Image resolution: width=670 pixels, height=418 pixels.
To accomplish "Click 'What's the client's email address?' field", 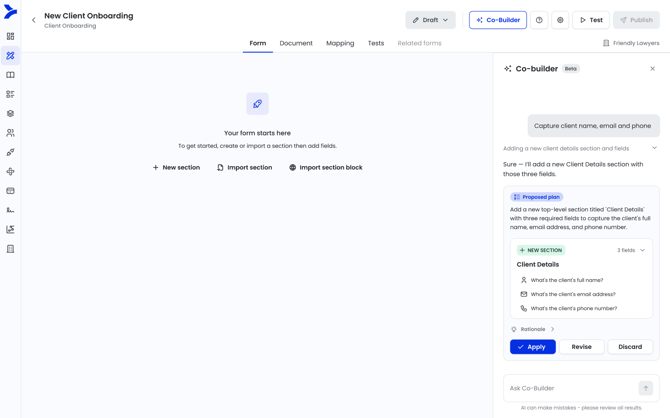I will pos(573,294).
